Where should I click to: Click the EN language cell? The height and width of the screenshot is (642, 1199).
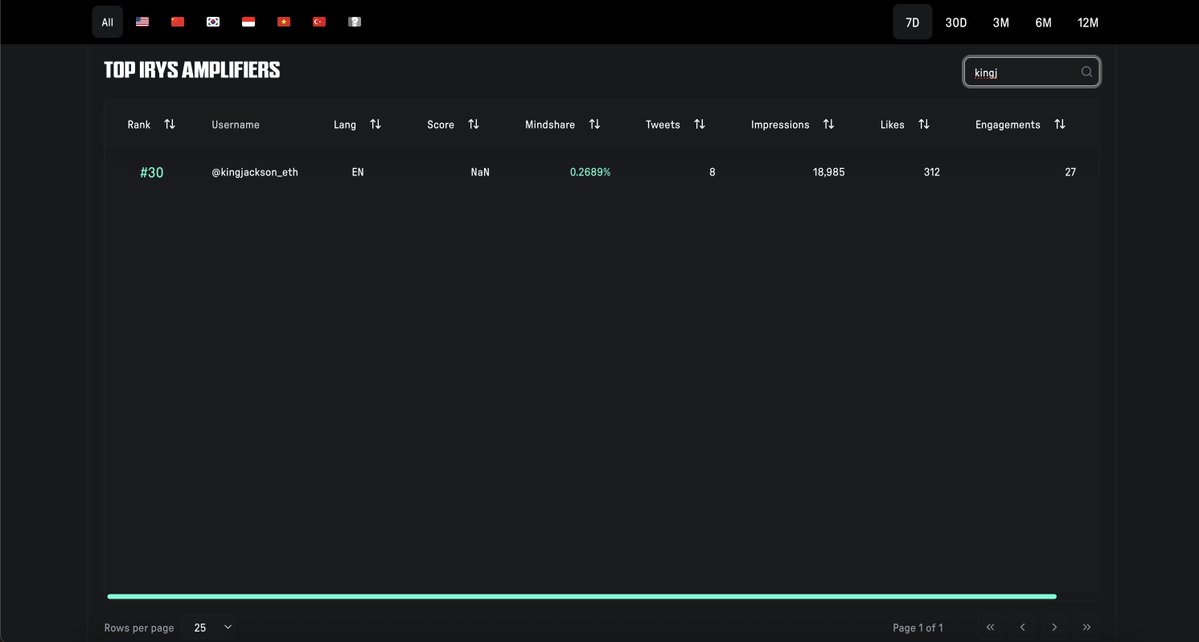pos(358,173)
